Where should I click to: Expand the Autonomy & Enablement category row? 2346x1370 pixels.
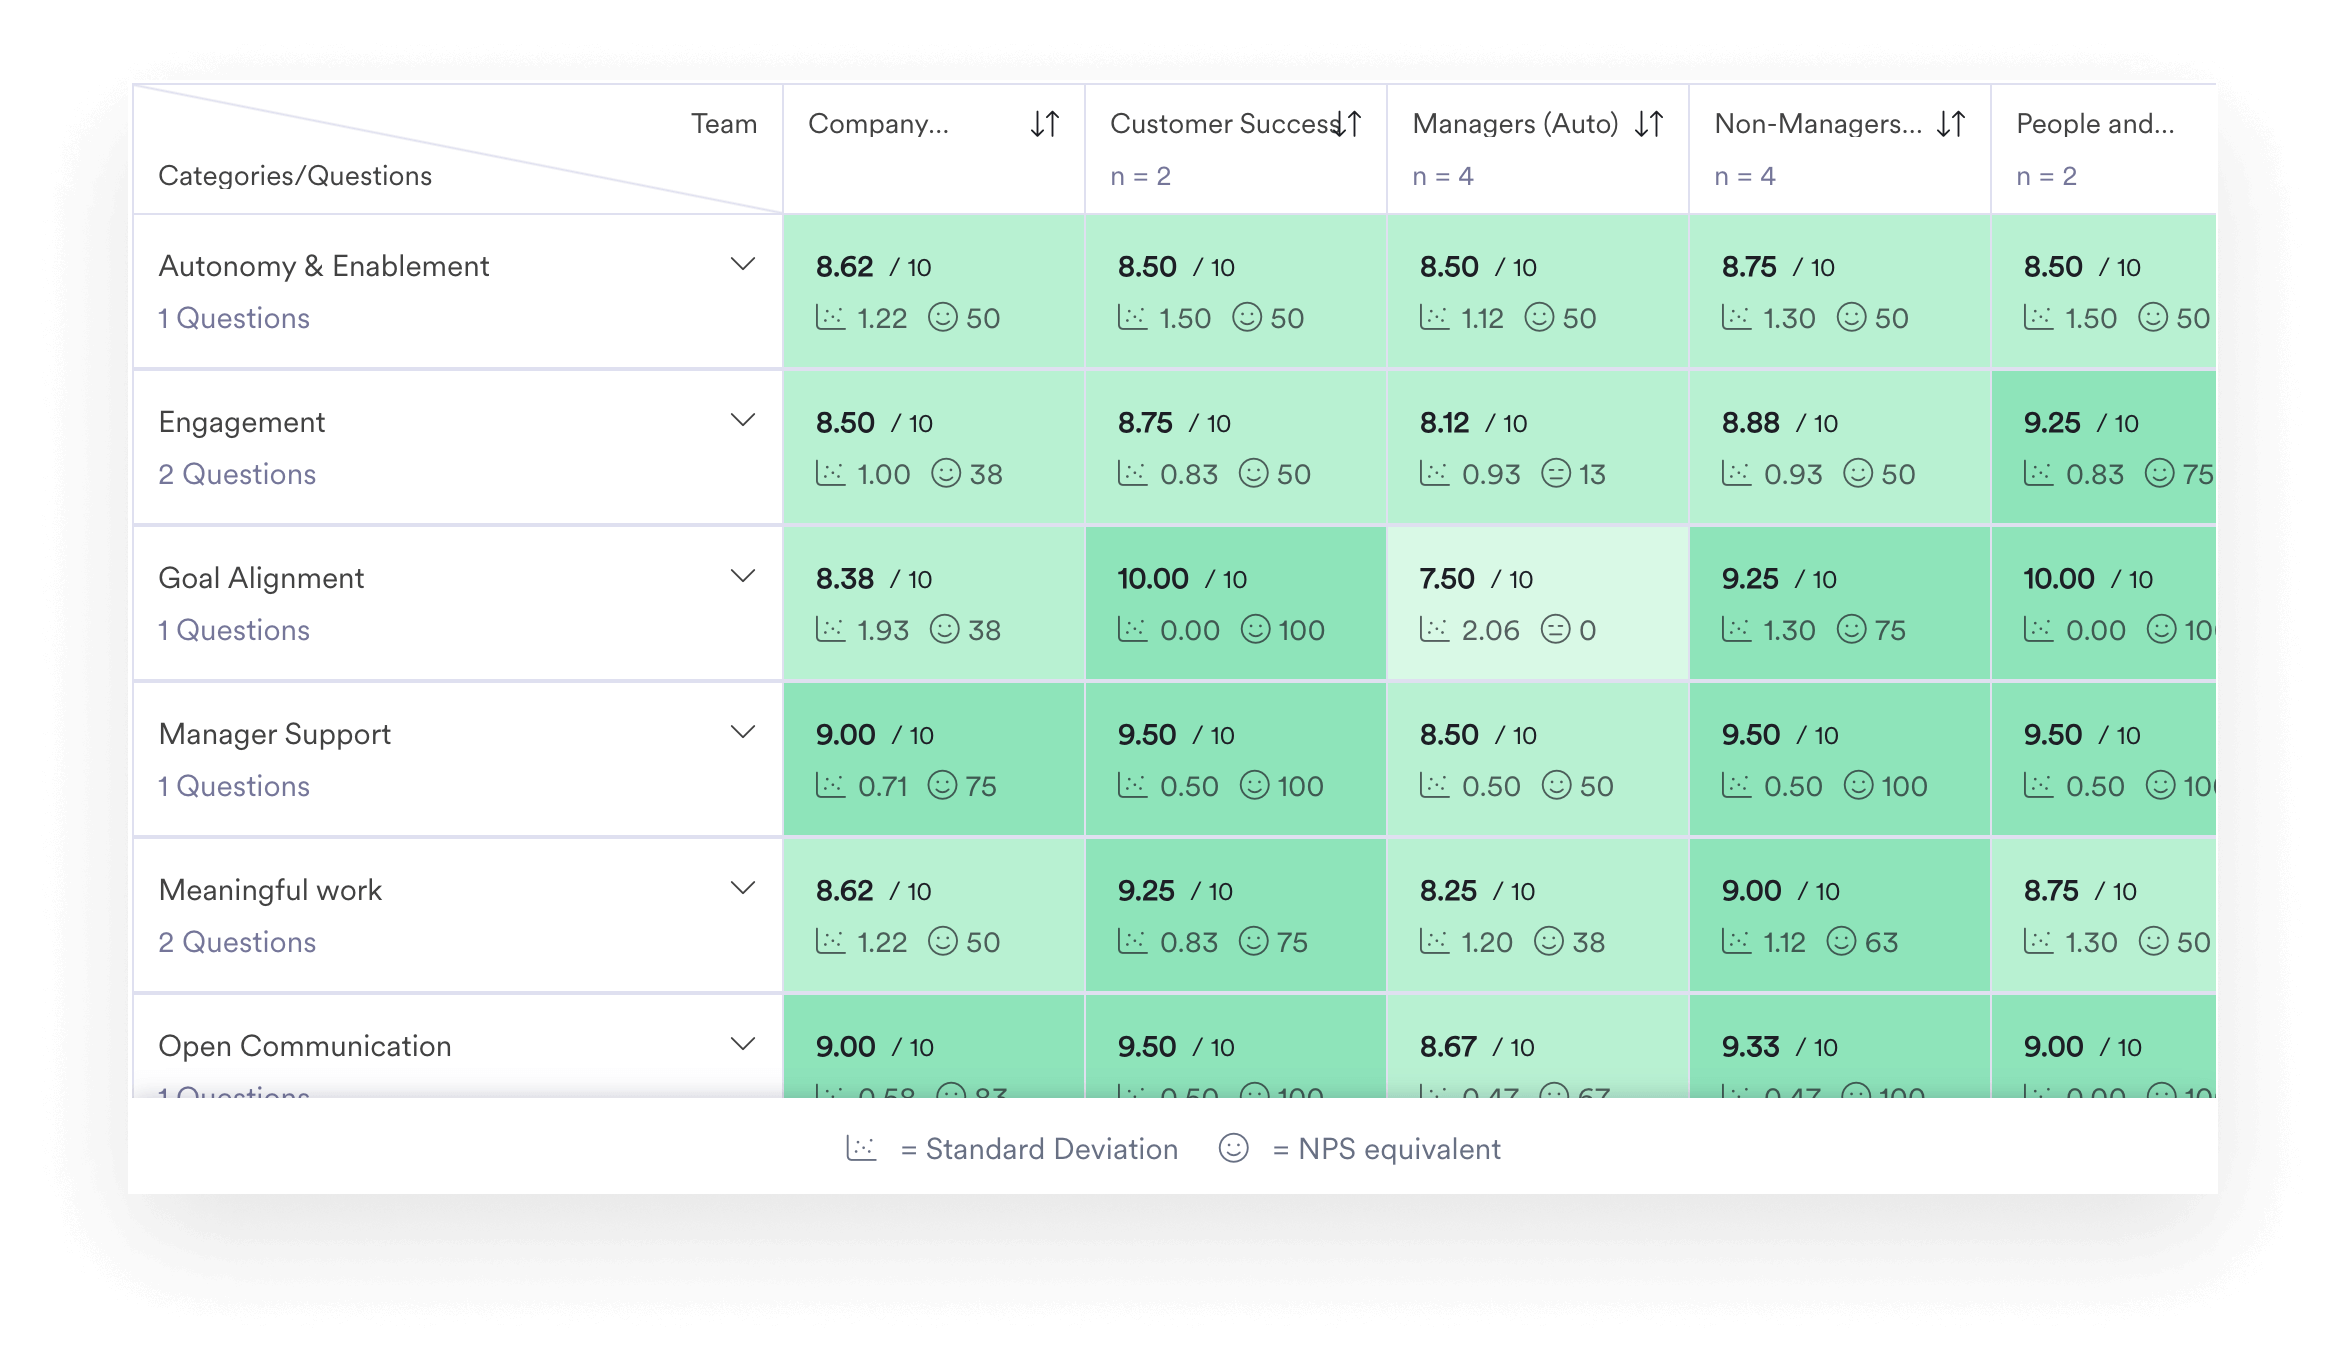(742, 263)
